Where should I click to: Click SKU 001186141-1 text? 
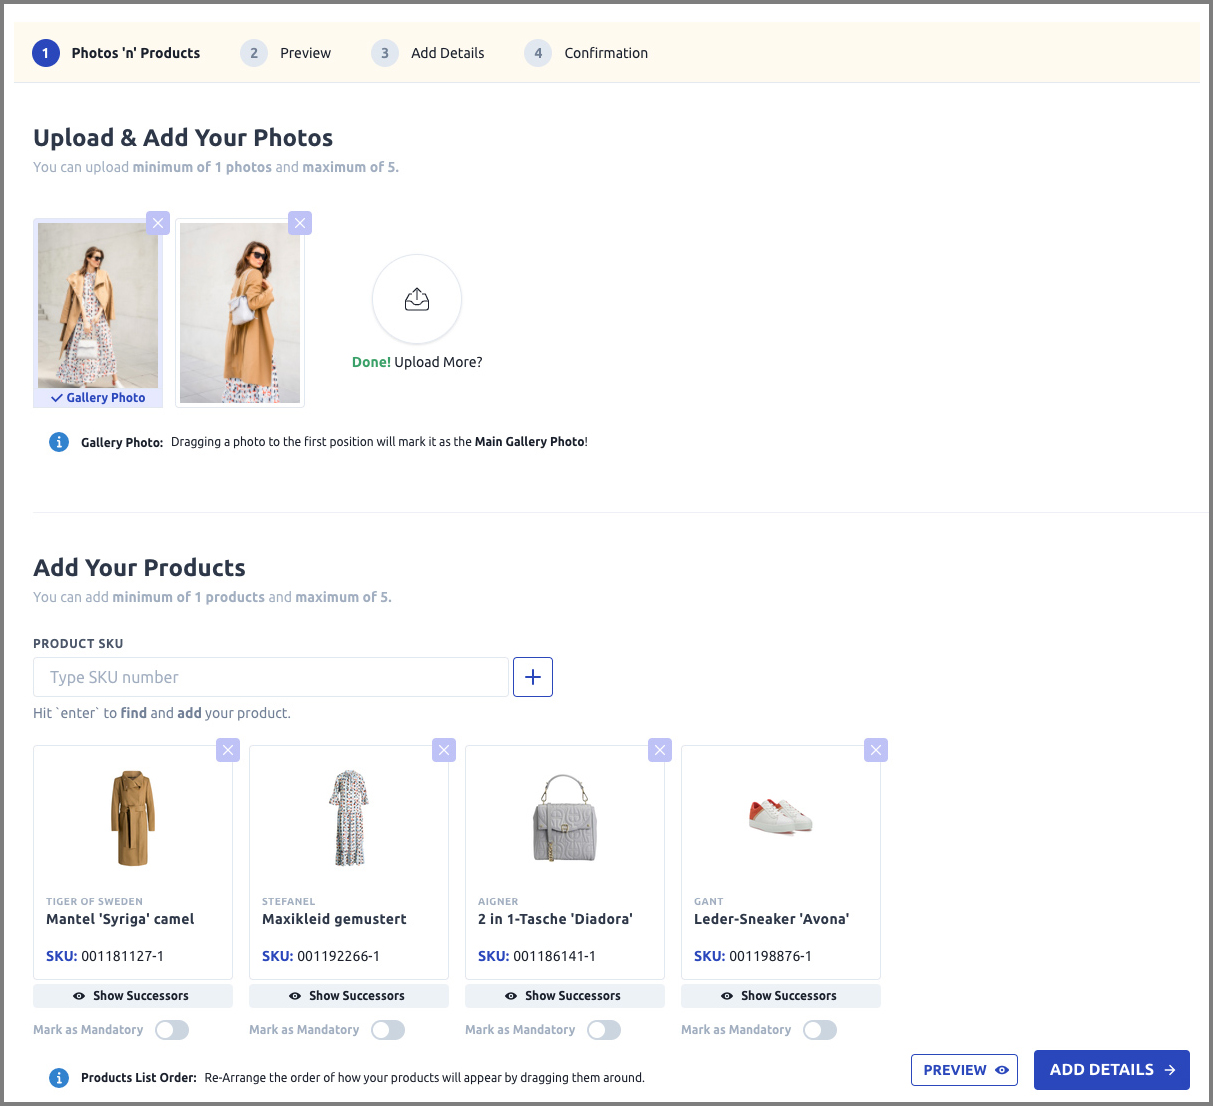tap(537, 956)
